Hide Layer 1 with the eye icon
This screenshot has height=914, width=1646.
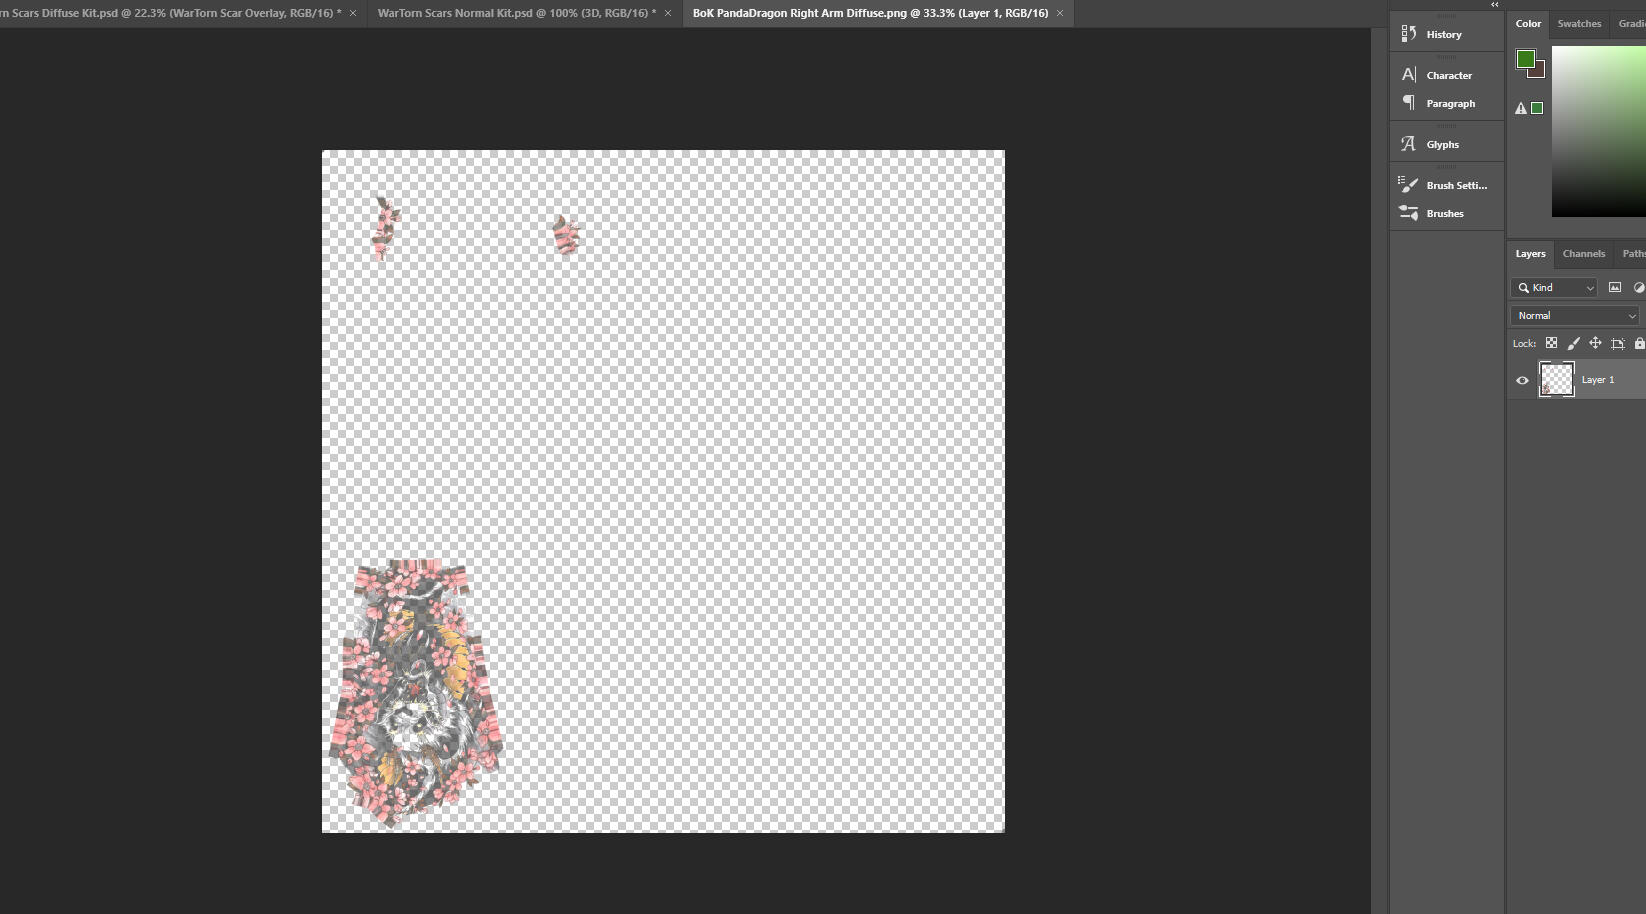(x=1522, y=380)
